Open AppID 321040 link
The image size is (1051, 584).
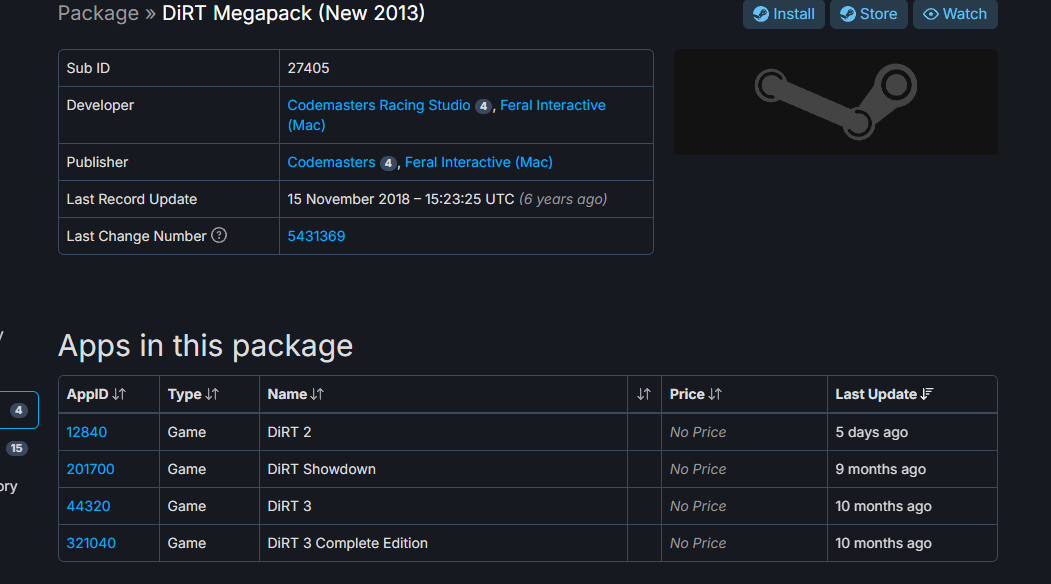pyautogui.click(x=91, y=543)
